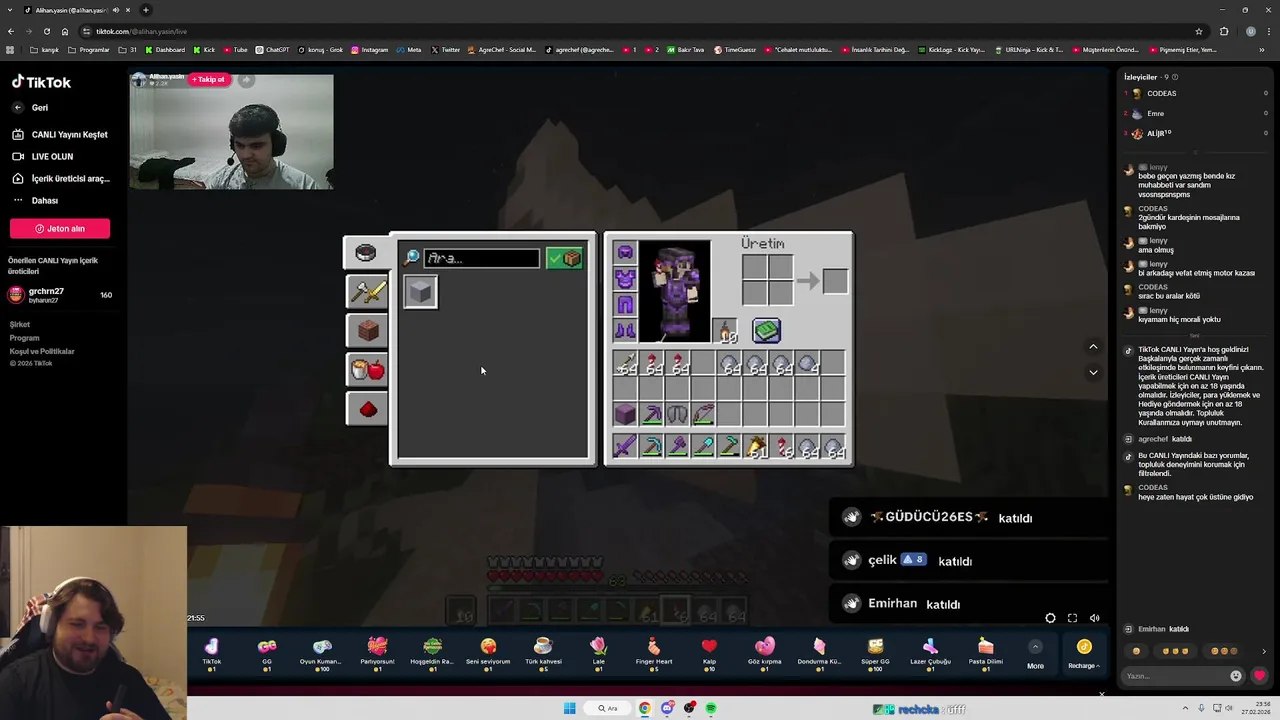Expand More gifts in gift bar

pos(1035,654)
